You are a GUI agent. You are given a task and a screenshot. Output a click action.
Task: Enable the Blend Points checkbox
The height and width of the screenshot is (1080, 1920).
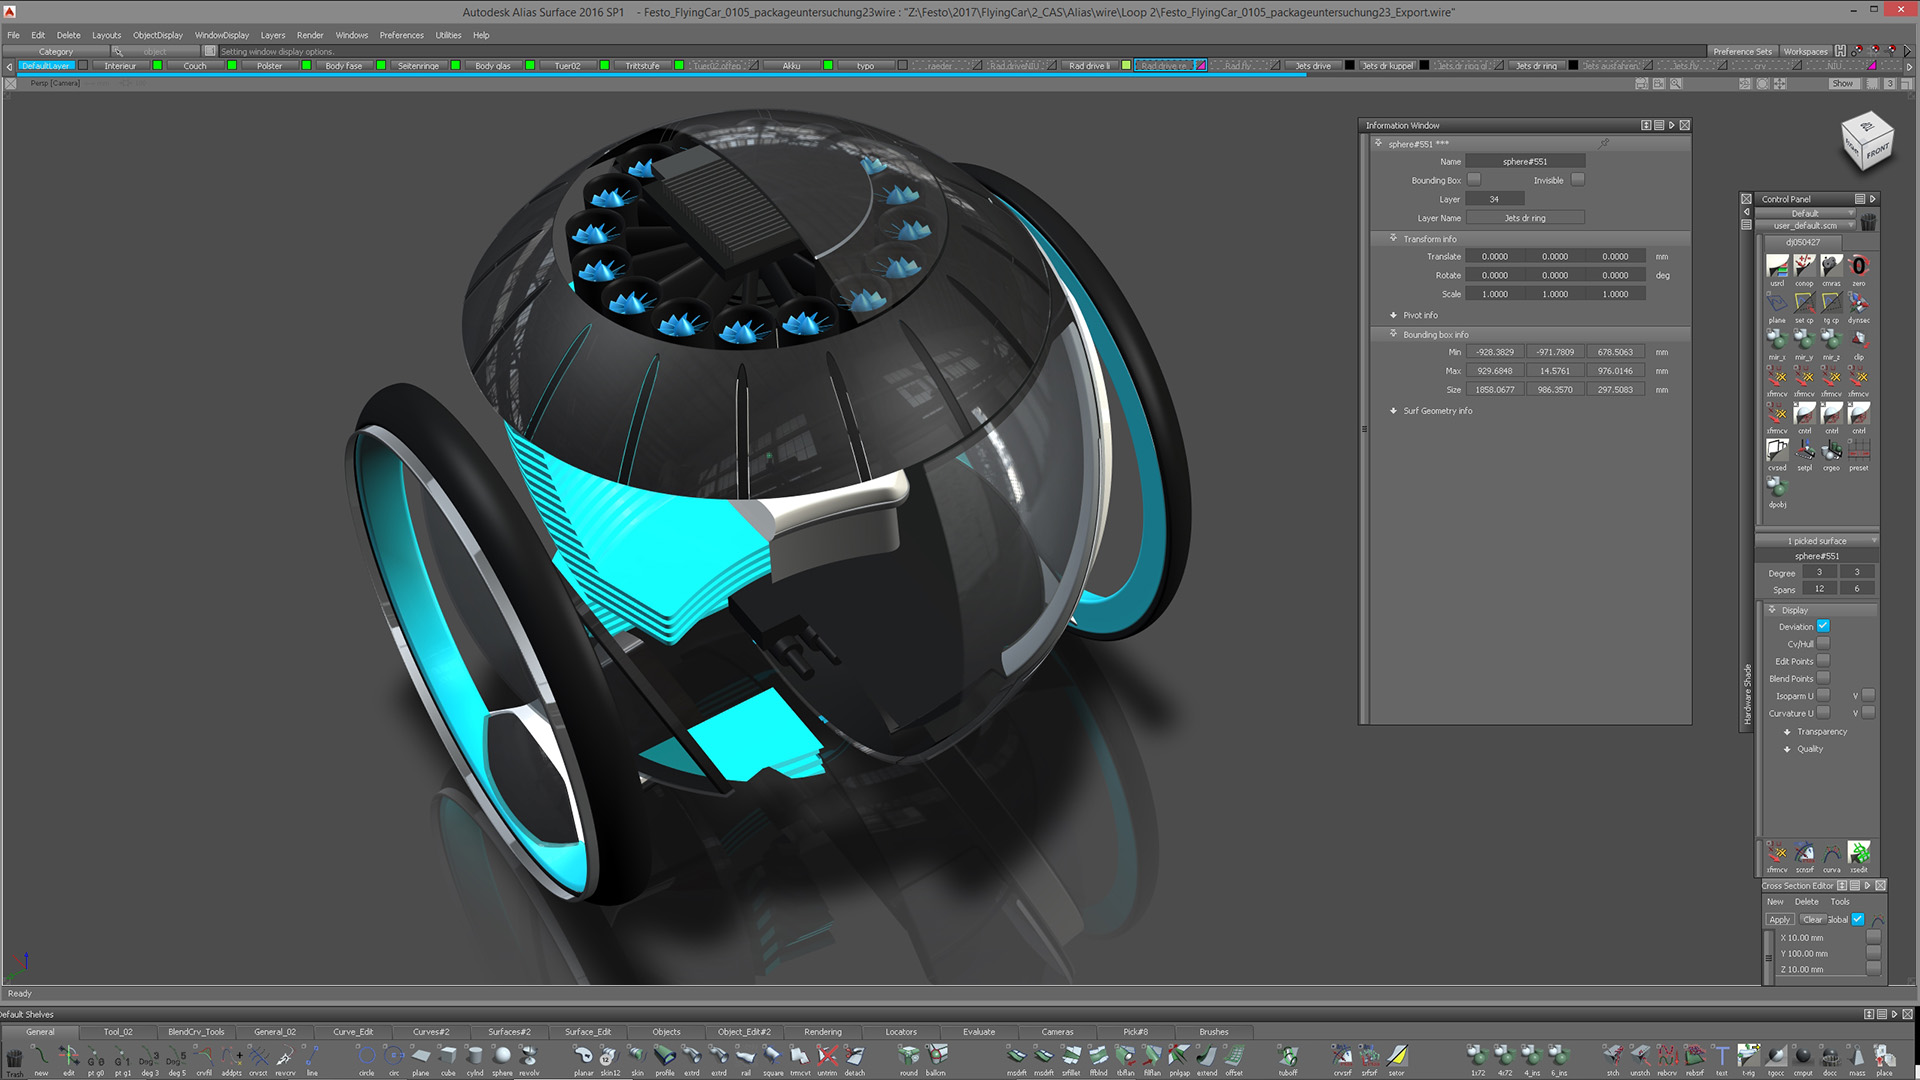click(1823, 678)
